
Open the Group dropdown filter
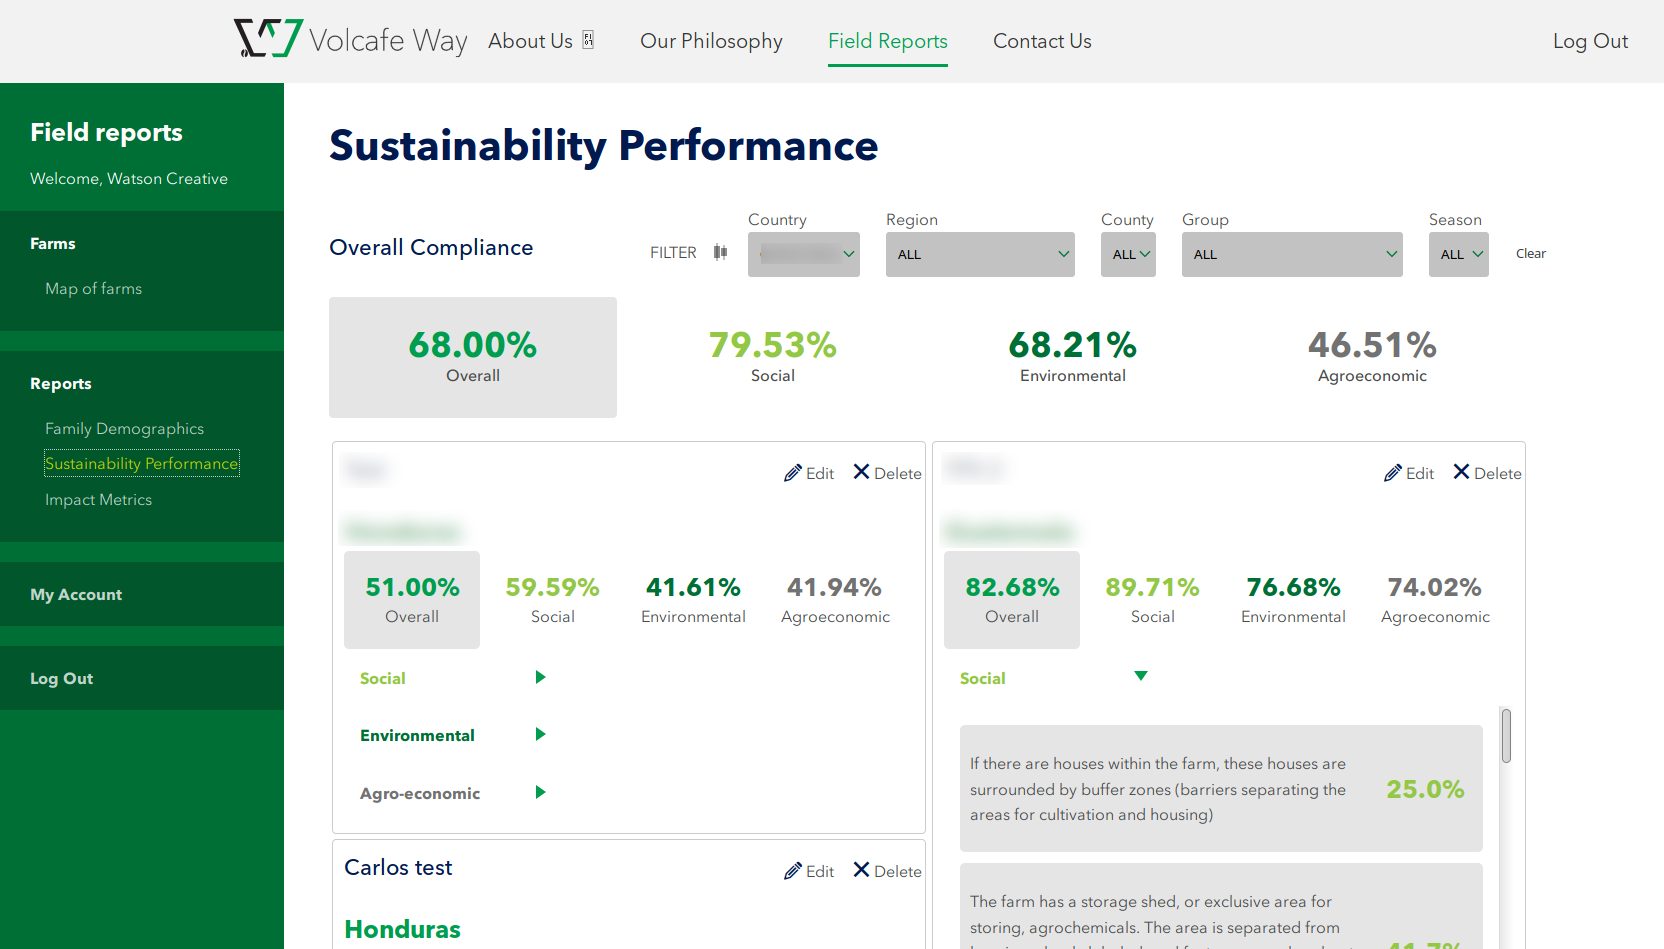tap(1291, 255)
